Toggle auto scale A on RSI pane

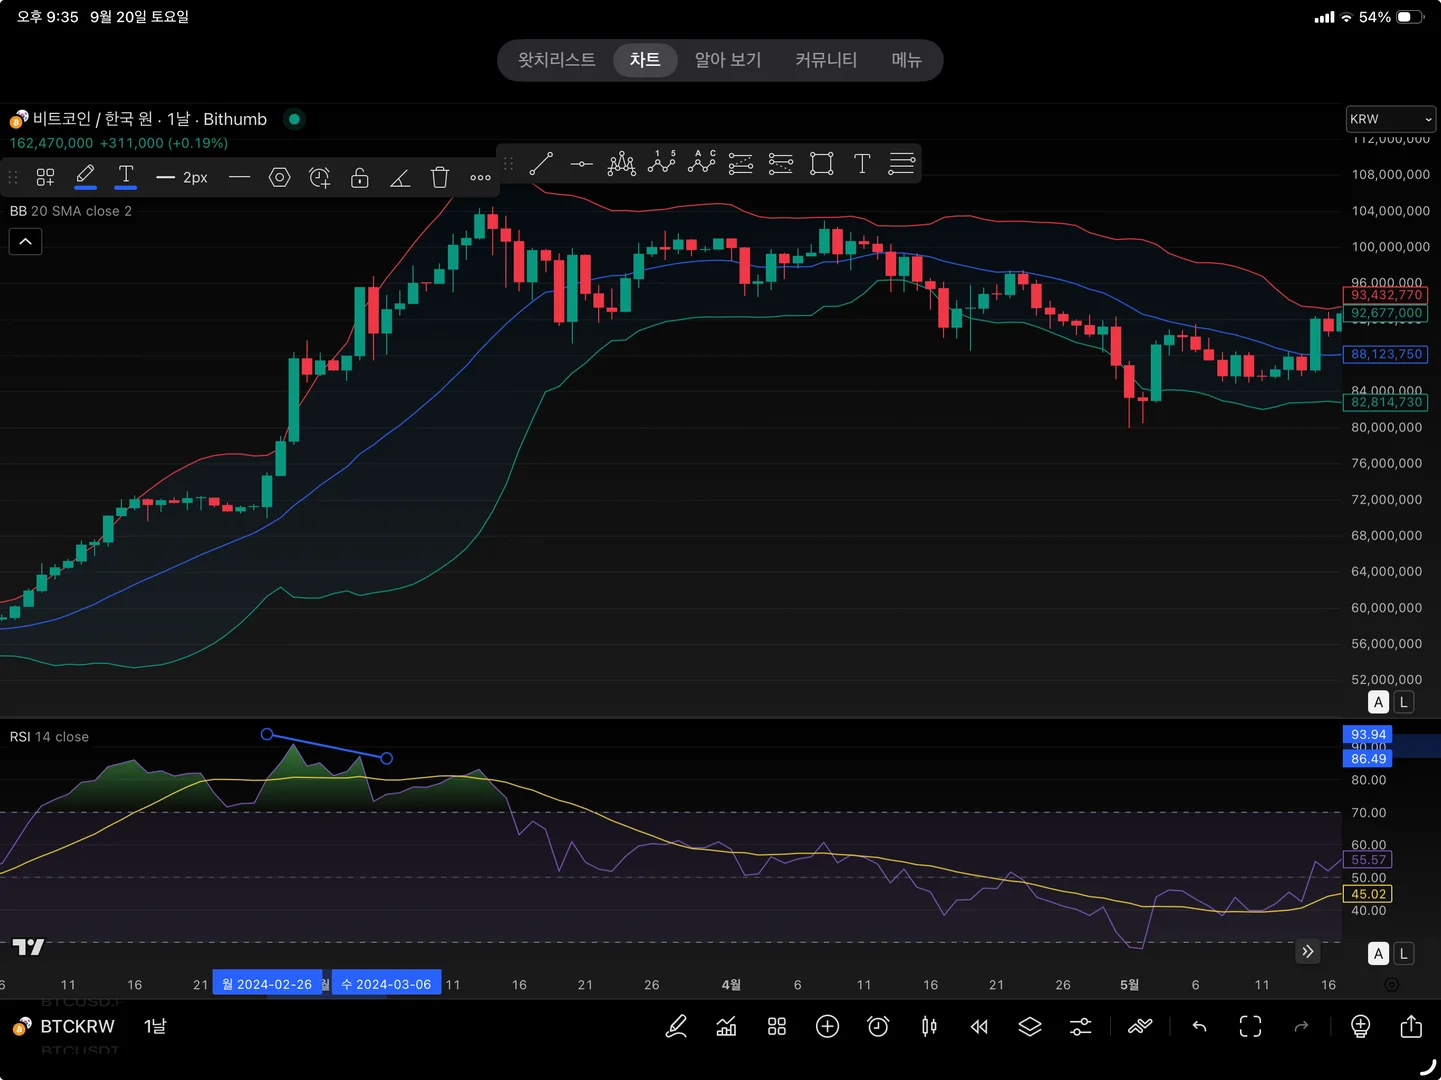pyautogui.click(x=1378, y=954)
